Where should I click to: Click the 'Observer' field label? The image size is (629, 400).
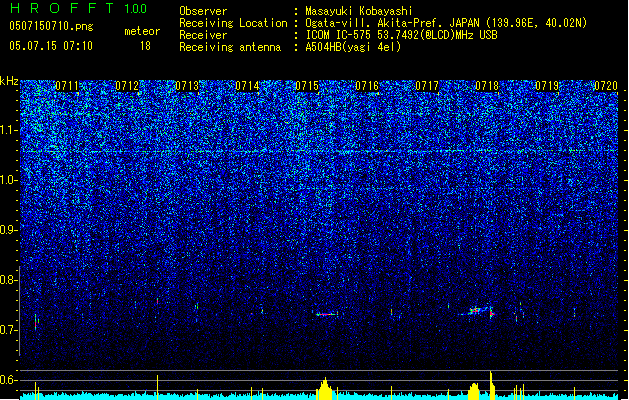[x=203, y=11]
